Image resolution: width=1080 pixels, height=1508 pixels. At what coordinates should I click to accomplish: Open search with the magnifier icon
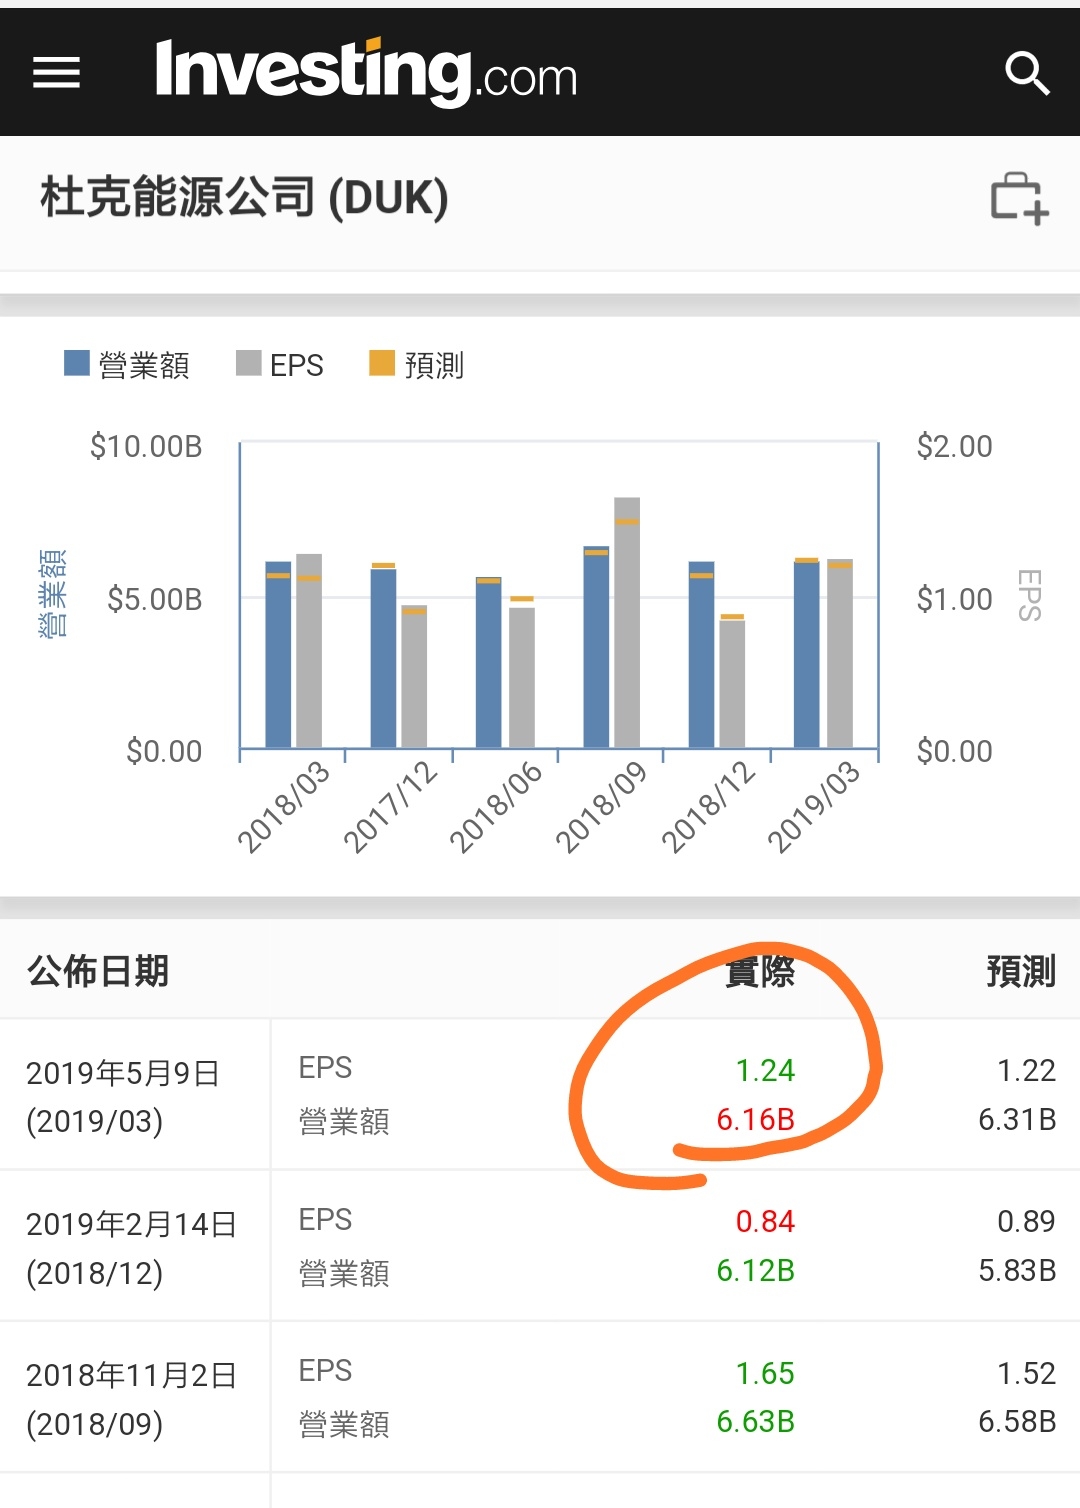tap(1027, 73)
